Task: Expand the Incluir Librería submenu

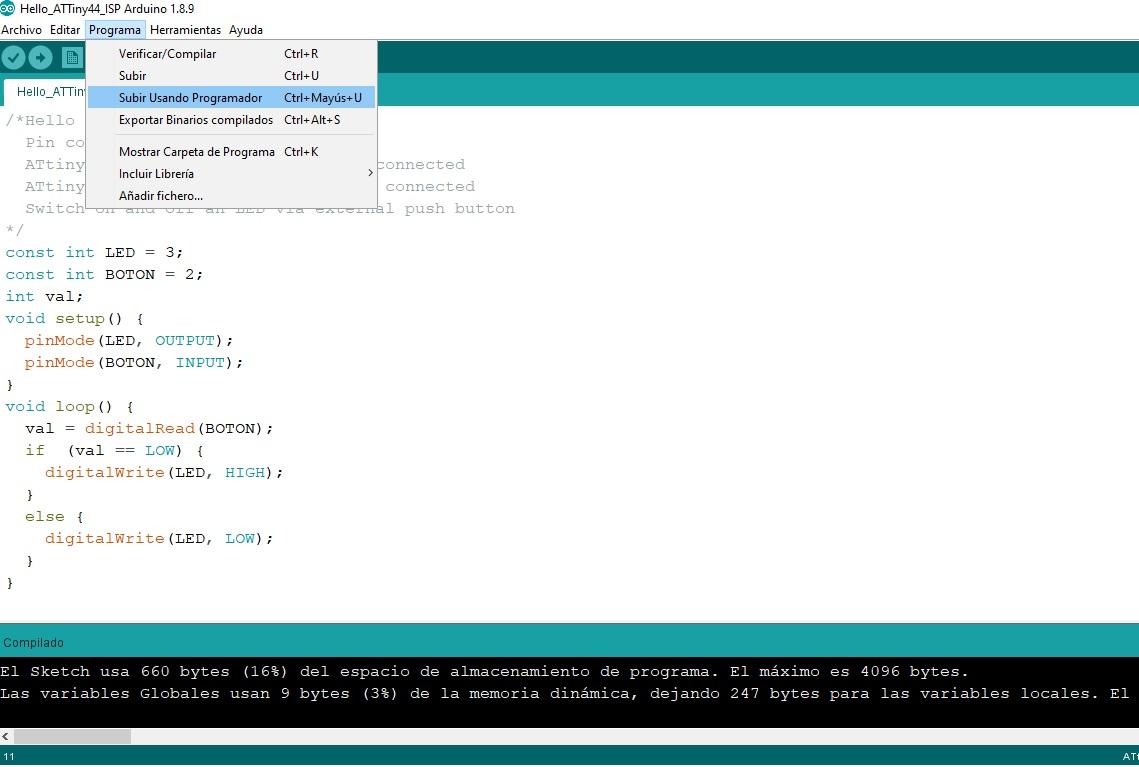Action: [156, 174]
